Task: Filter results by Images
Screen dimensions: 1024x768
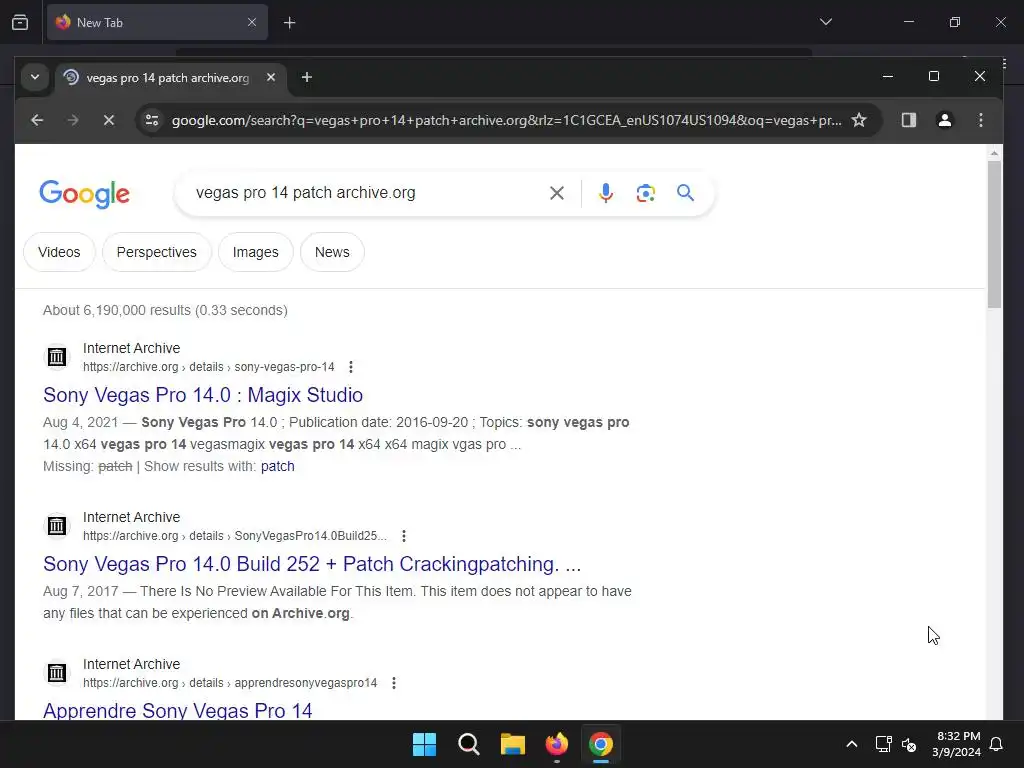Action: [x=255, y=252]
